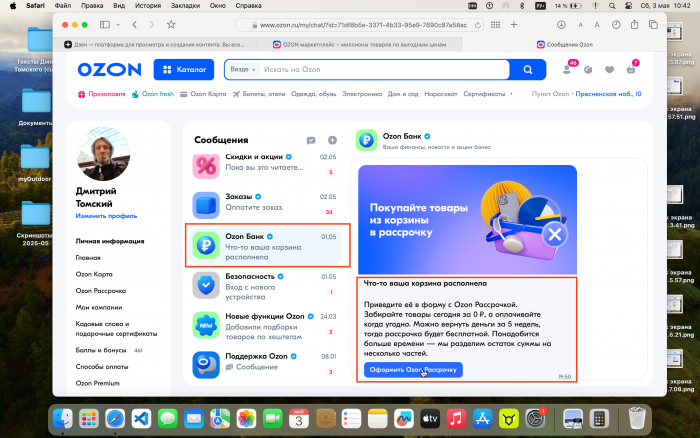Click Ozon Банк icon in chat header

367,140
